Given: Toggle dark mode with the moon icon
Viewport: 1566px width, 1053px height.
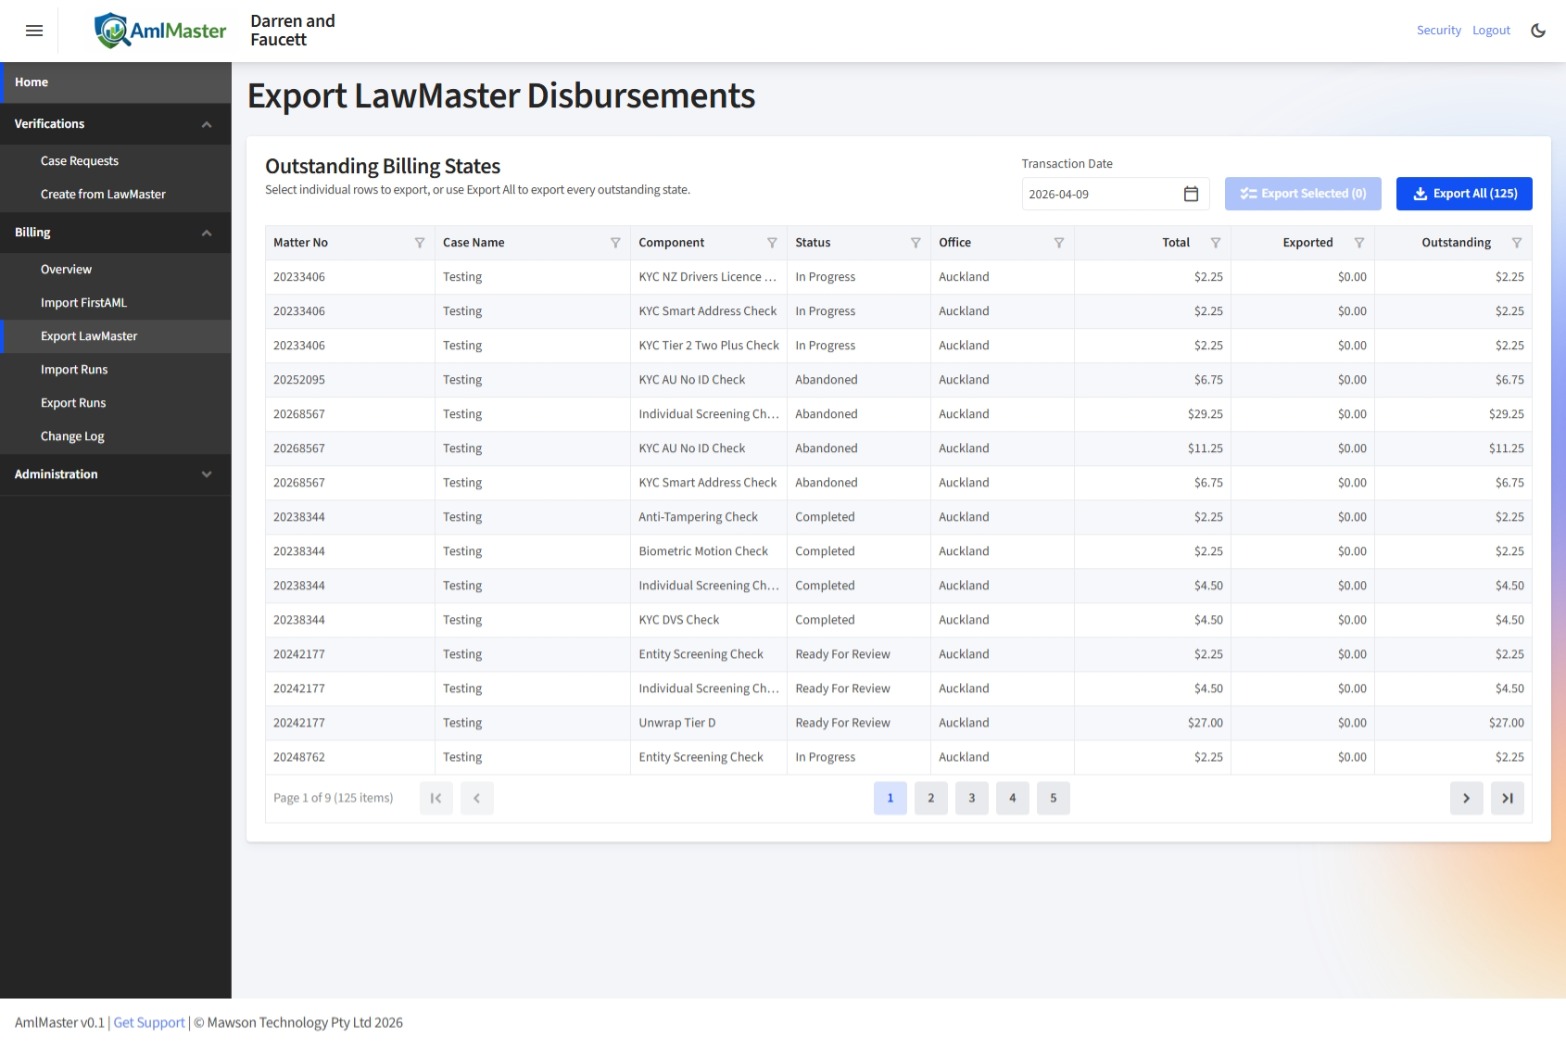Looking at the screenshot, I should coord(1537,30).
